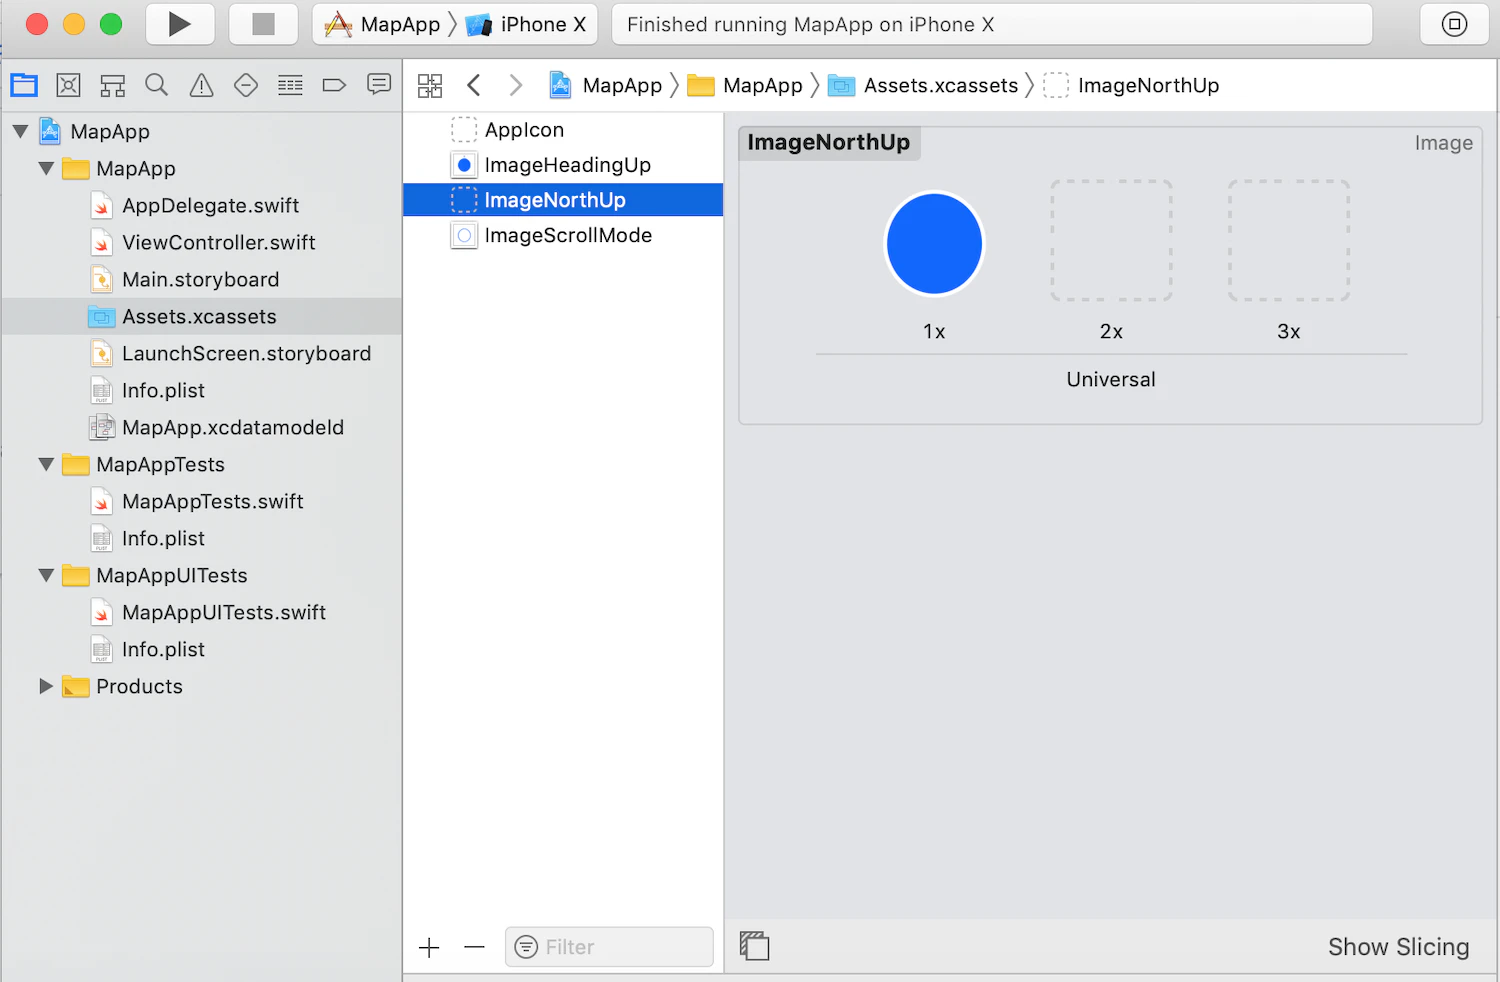Screen dimensions: 1500x982
Task: Click the related items grid icon
Action: click(x=430, y=85)
